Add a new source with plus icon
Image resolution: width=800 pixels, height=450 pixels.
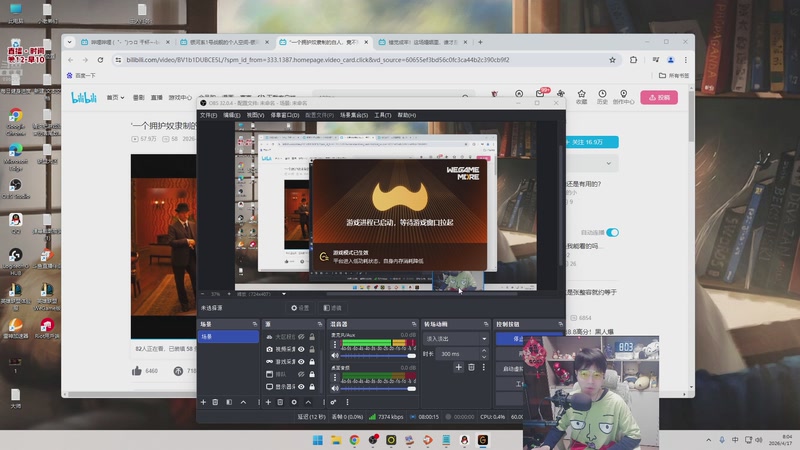[x=268, y=402]
